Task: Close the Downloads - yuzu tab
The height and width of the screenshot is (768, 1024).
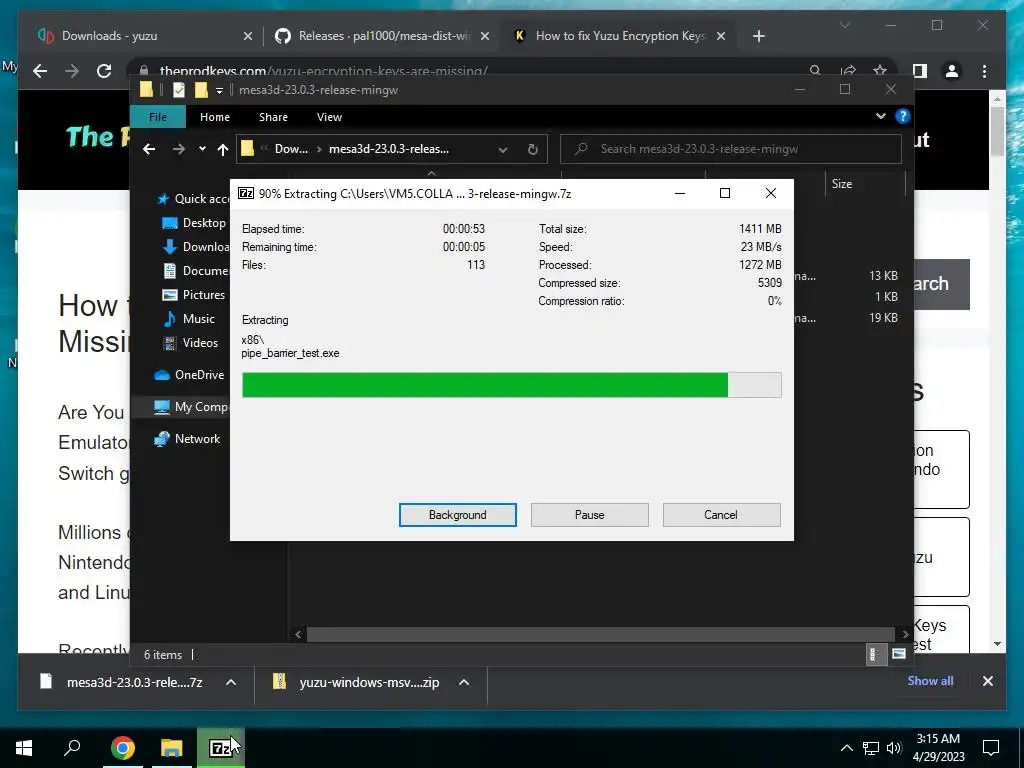Action: [x=248, y=36]
